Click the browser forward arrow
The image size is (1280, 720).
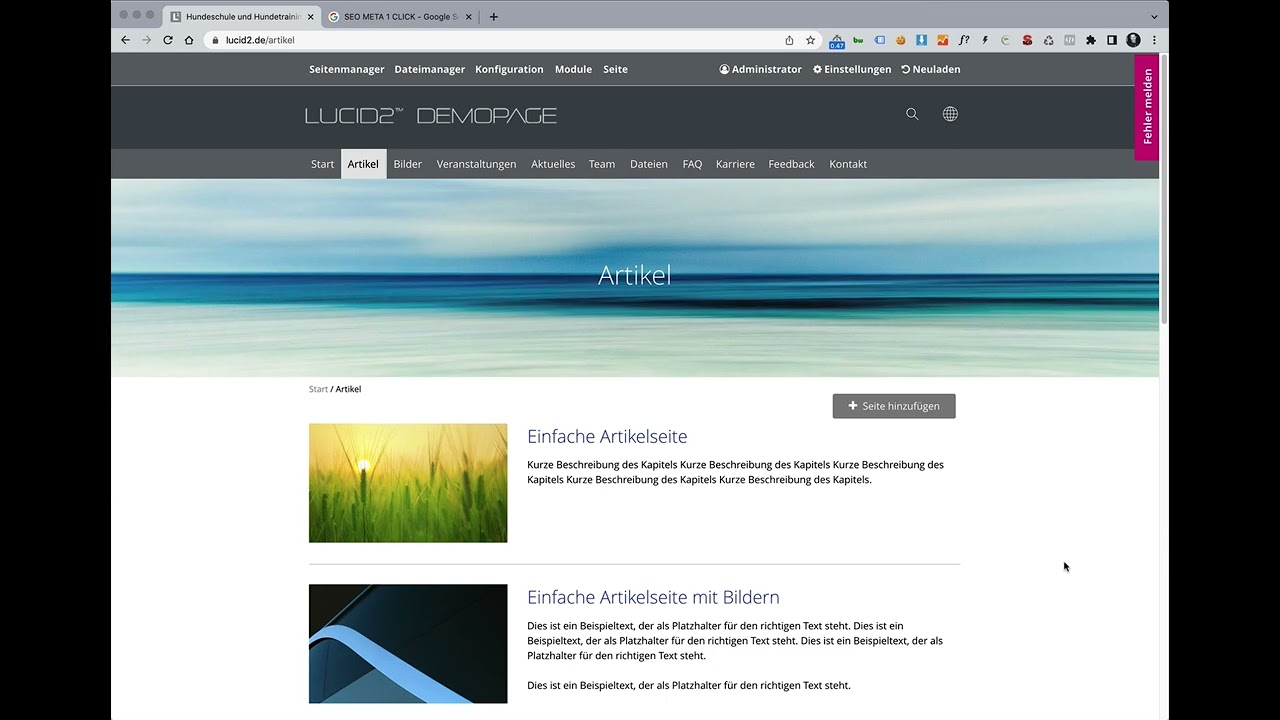click(146, 40)
